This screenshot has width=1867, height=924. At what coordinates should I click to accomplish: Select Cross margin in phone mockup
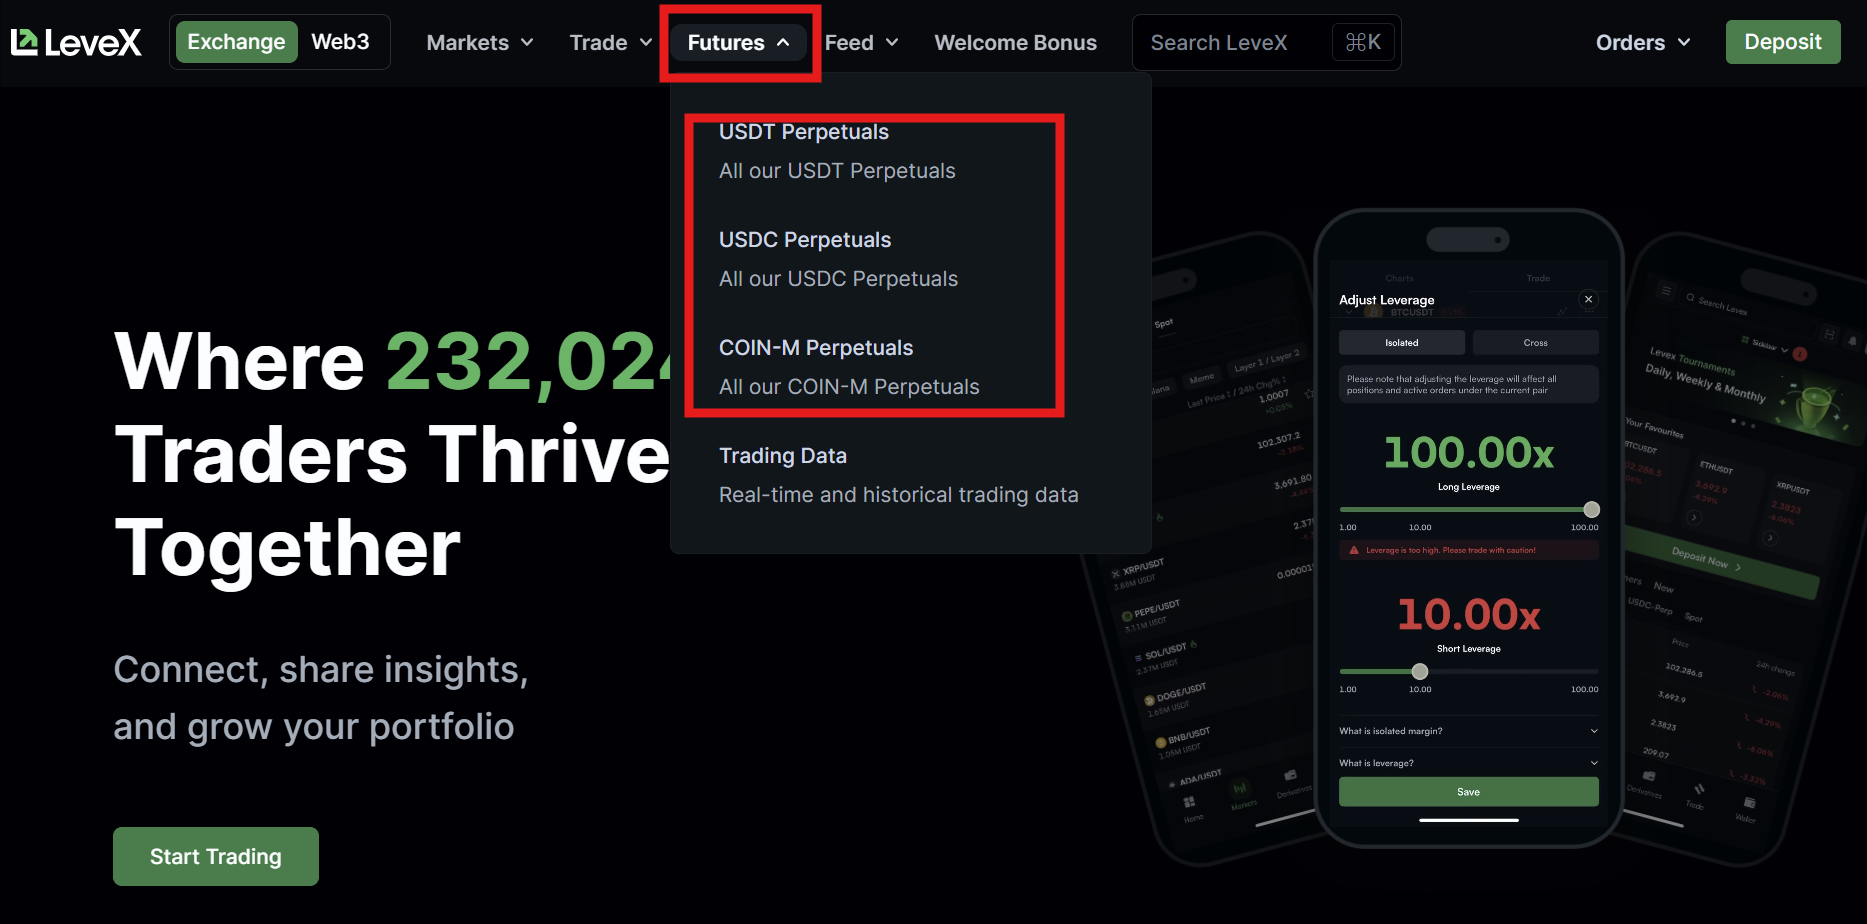coord(1535,343)
